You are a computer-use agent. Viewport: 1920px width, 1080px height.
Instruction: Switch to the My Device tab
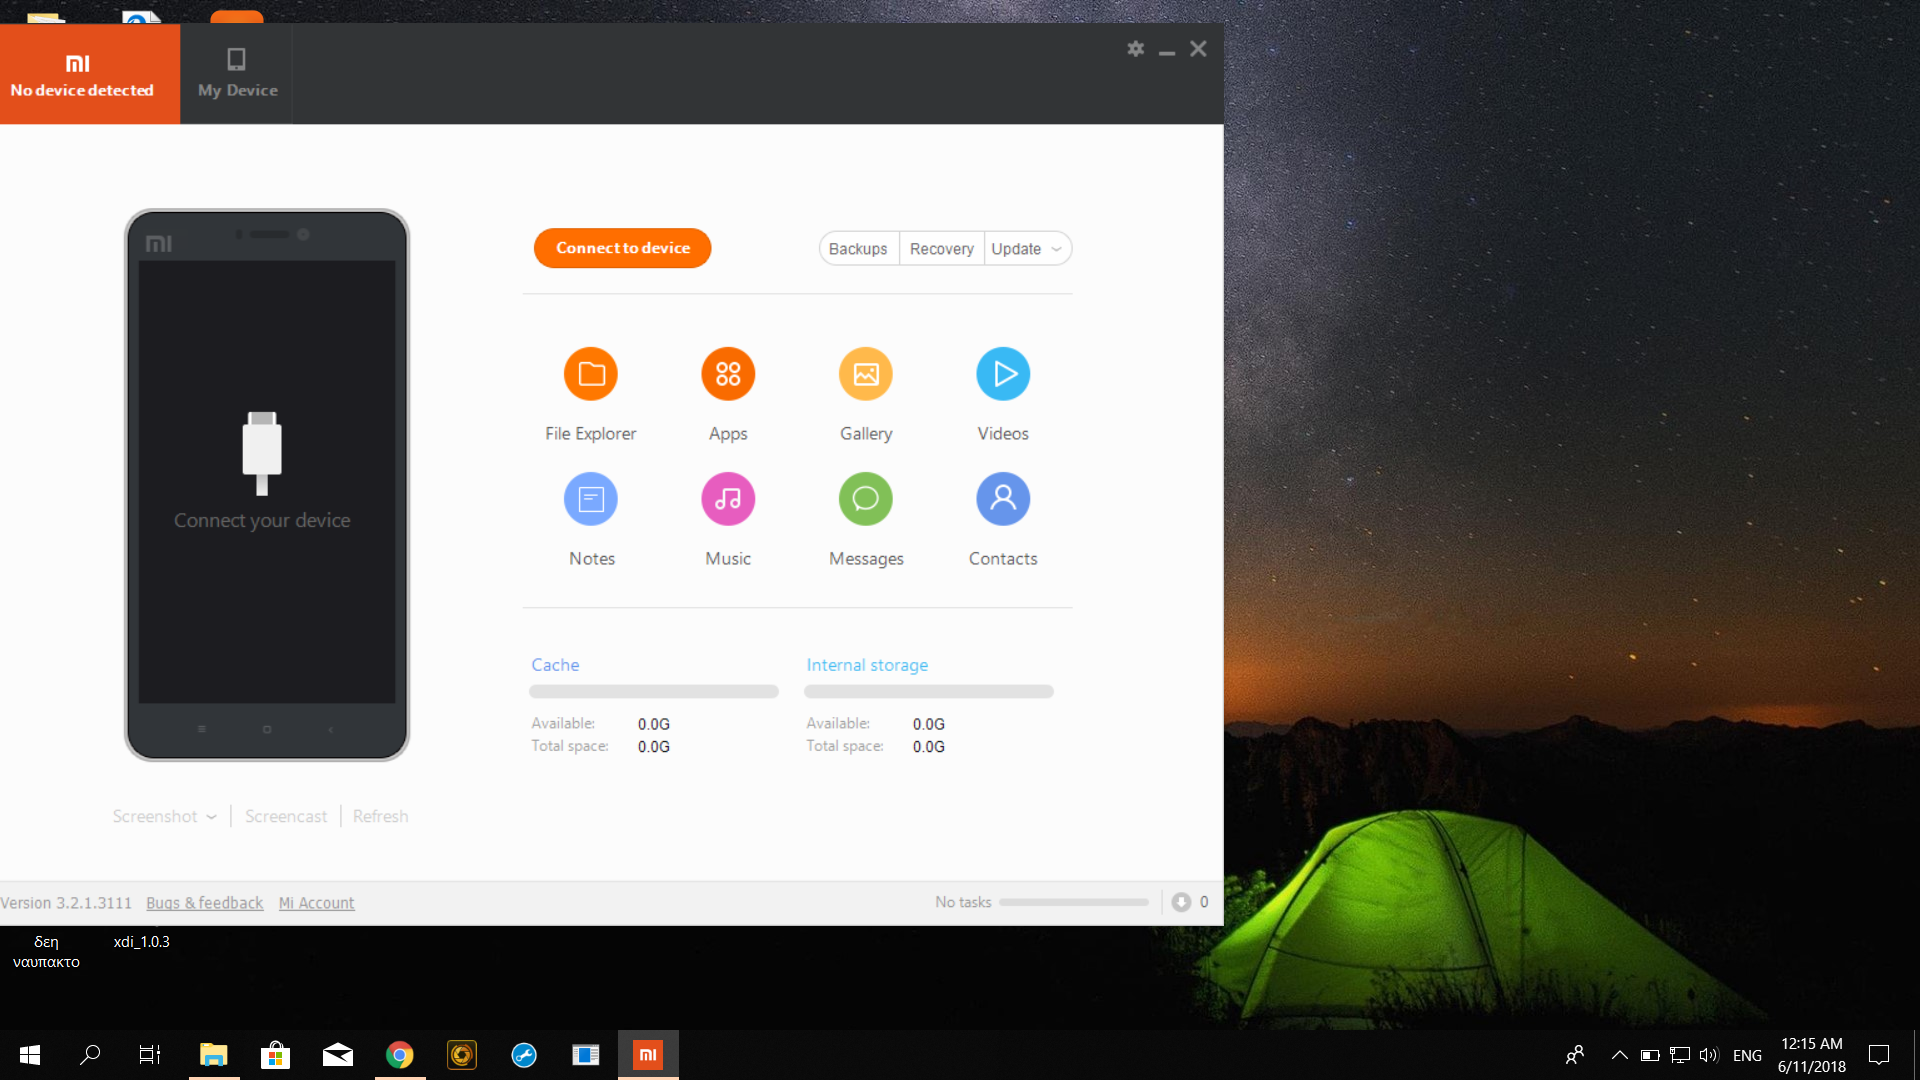tap(237, 74)
